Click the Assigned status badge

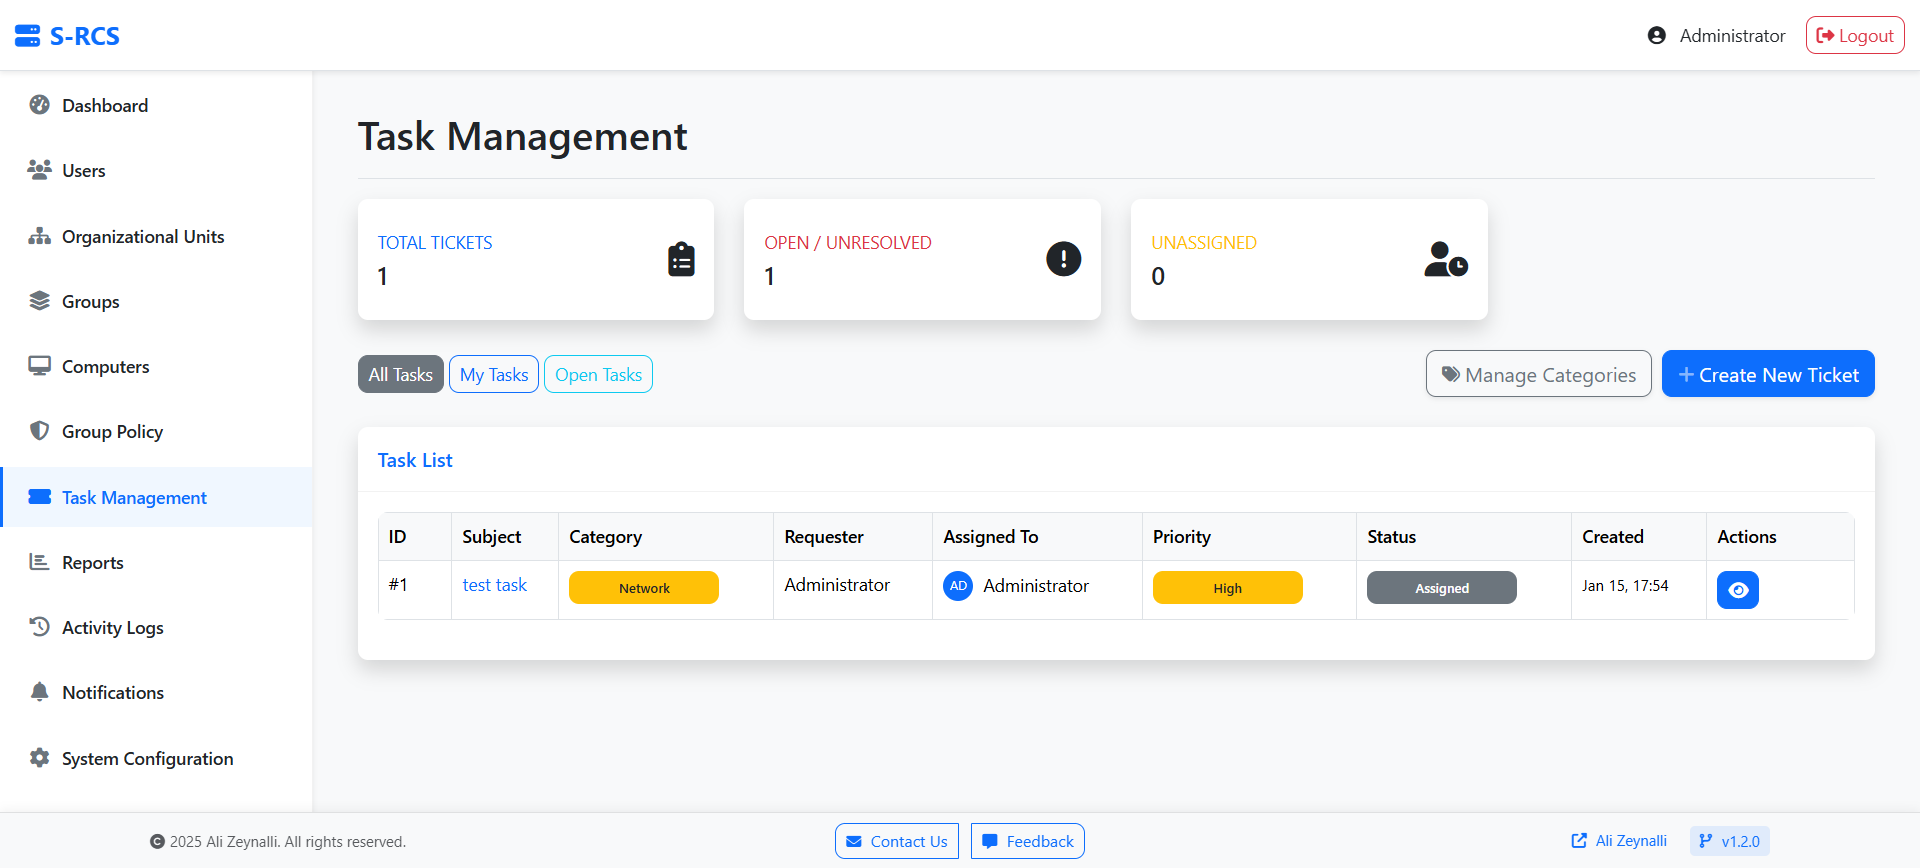click(x=1441, y=588)
